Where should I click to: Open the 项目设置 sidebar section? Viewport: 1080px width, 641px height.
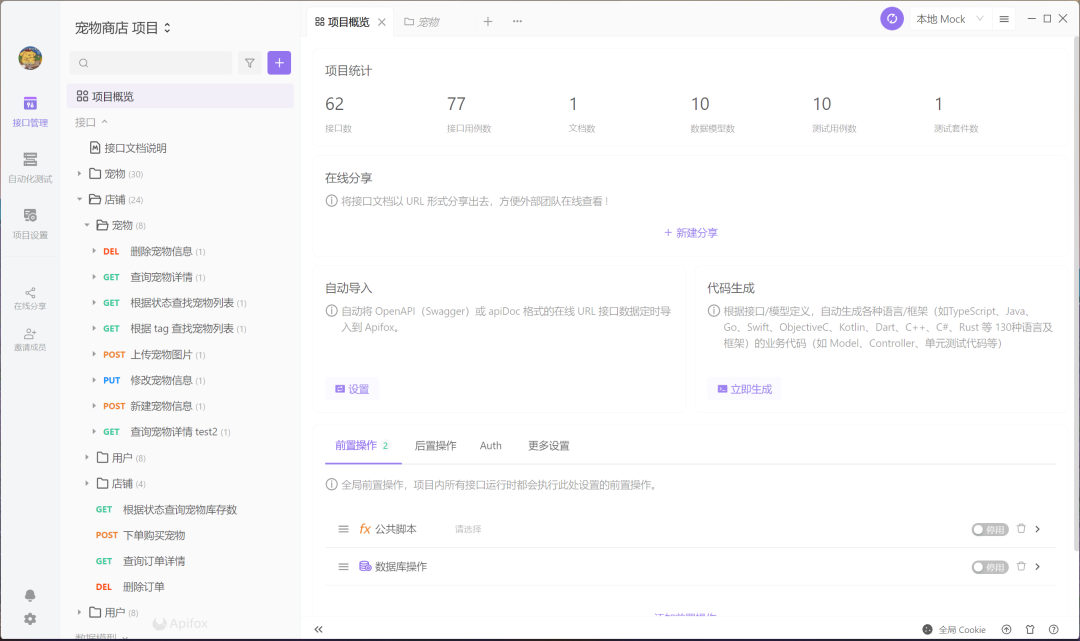30,224
